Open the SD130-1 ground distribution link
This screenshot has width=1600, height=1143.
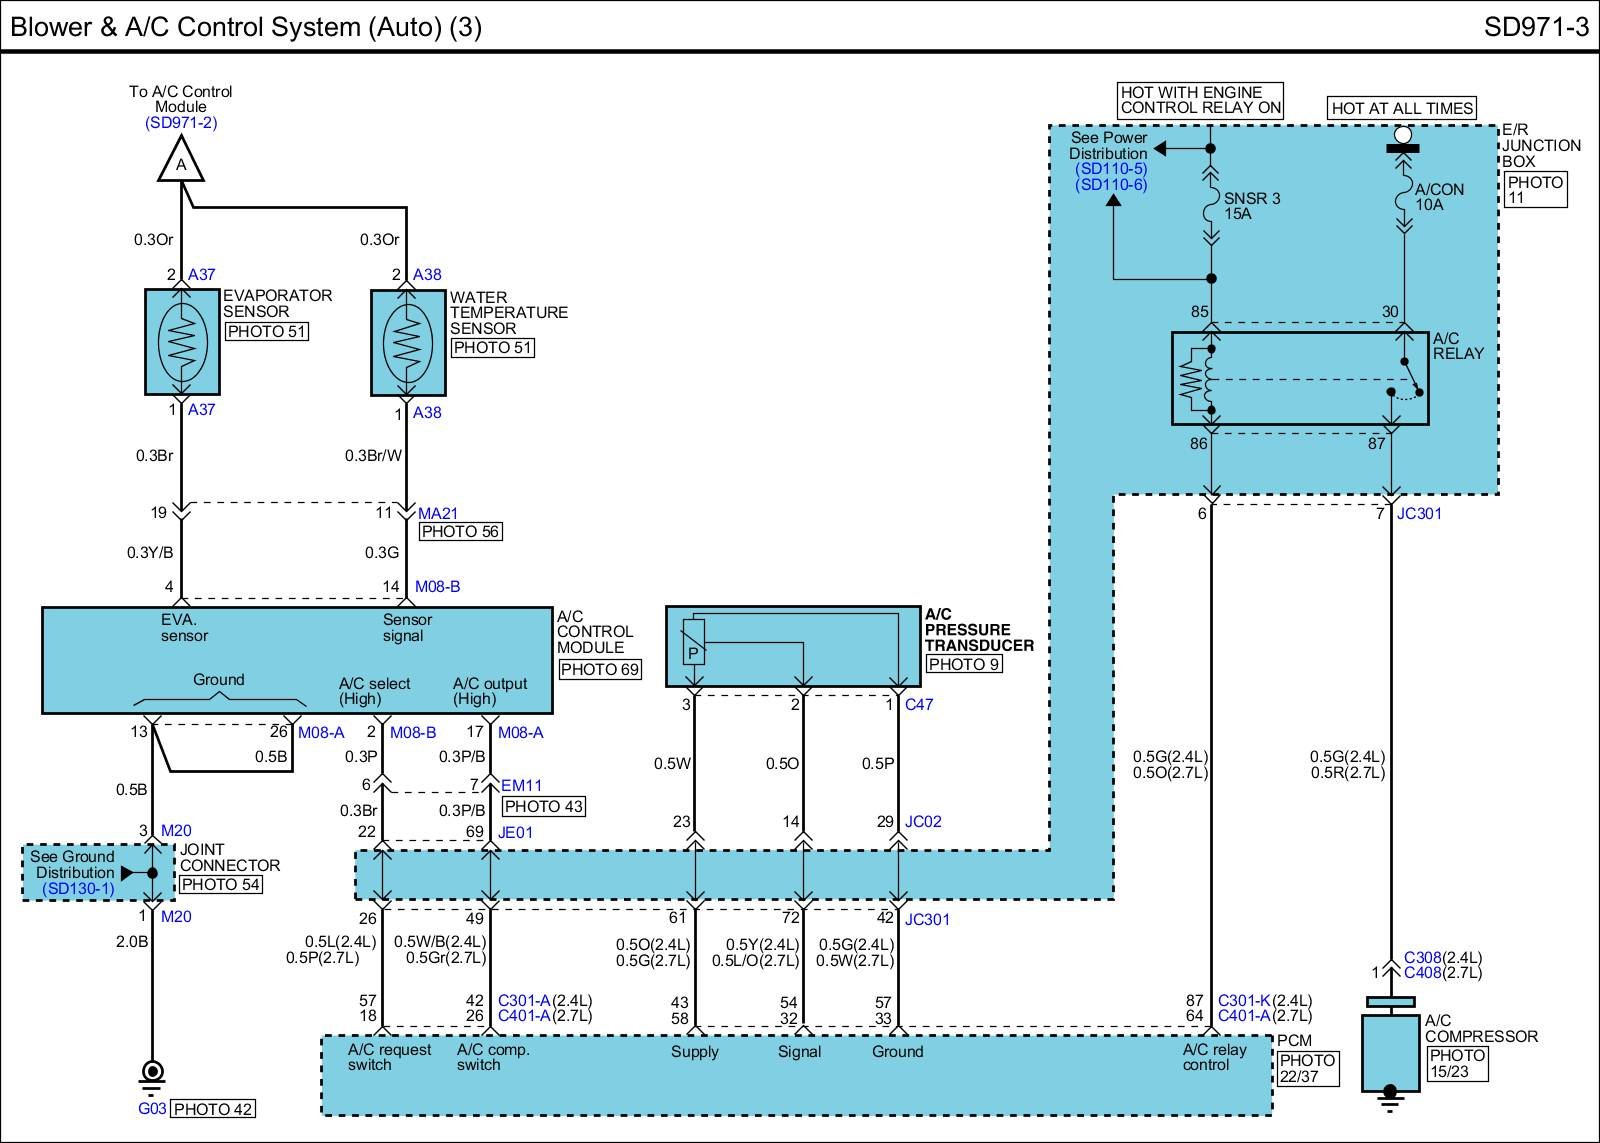78,888
